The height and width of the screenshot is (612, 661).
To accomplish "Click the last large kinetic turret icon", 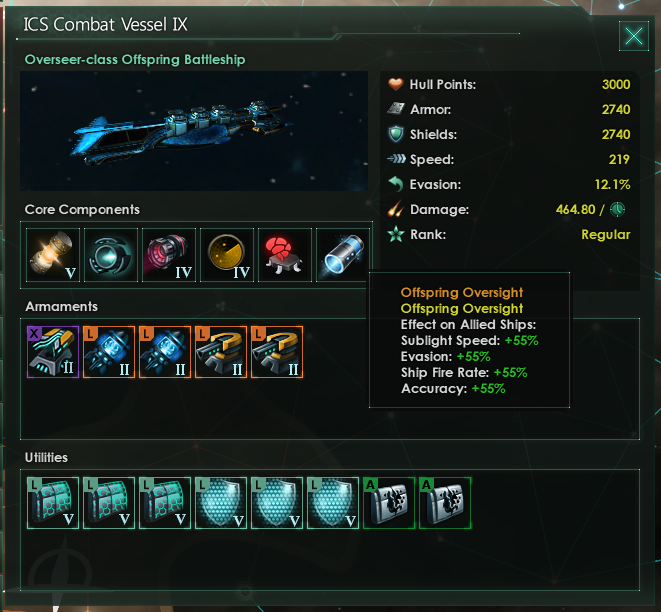I will point(277,352).
